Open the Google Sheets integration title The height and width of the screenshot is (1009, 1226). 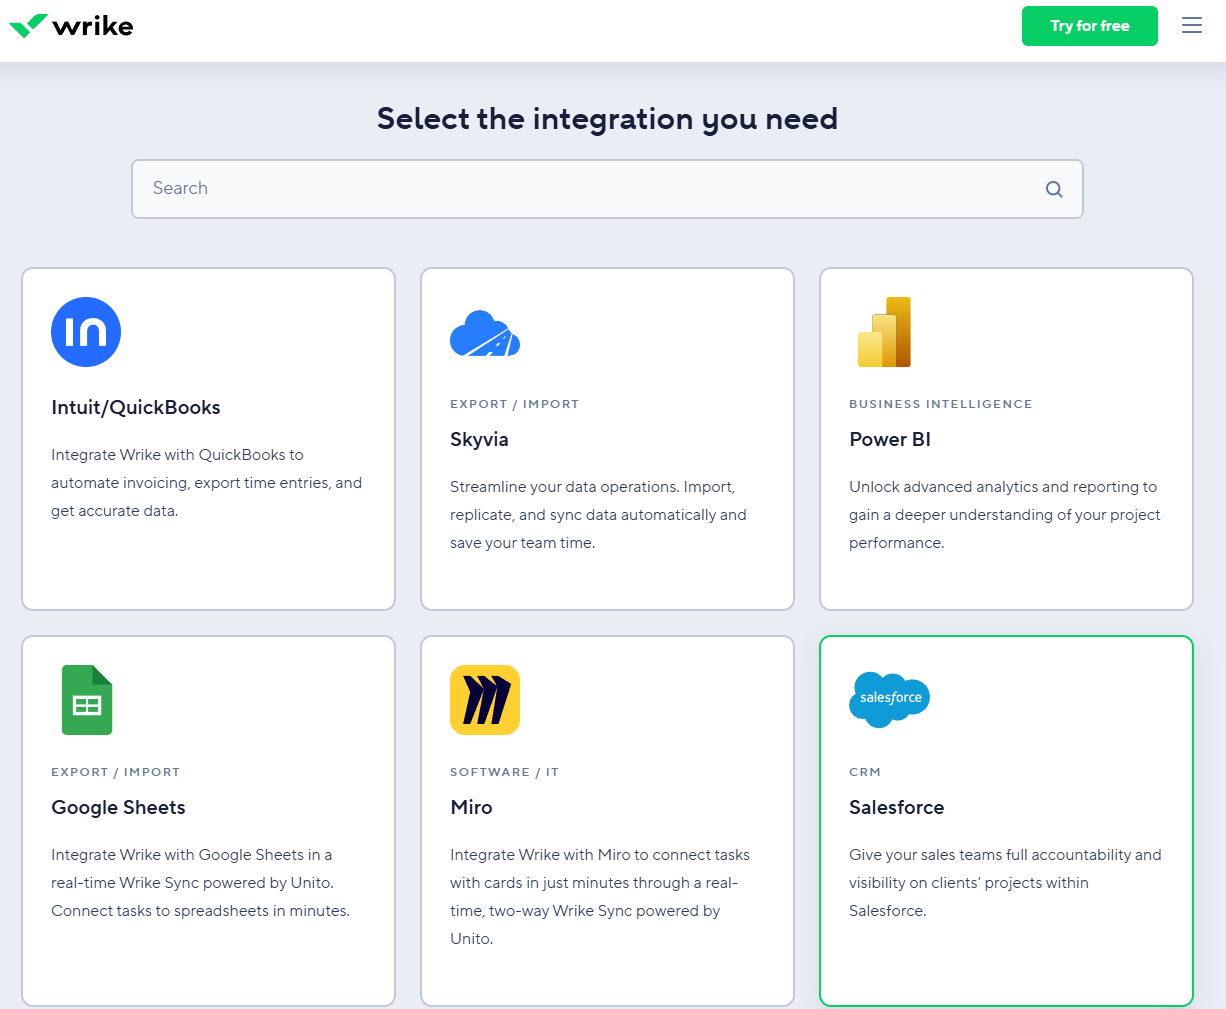coord(118,807)
